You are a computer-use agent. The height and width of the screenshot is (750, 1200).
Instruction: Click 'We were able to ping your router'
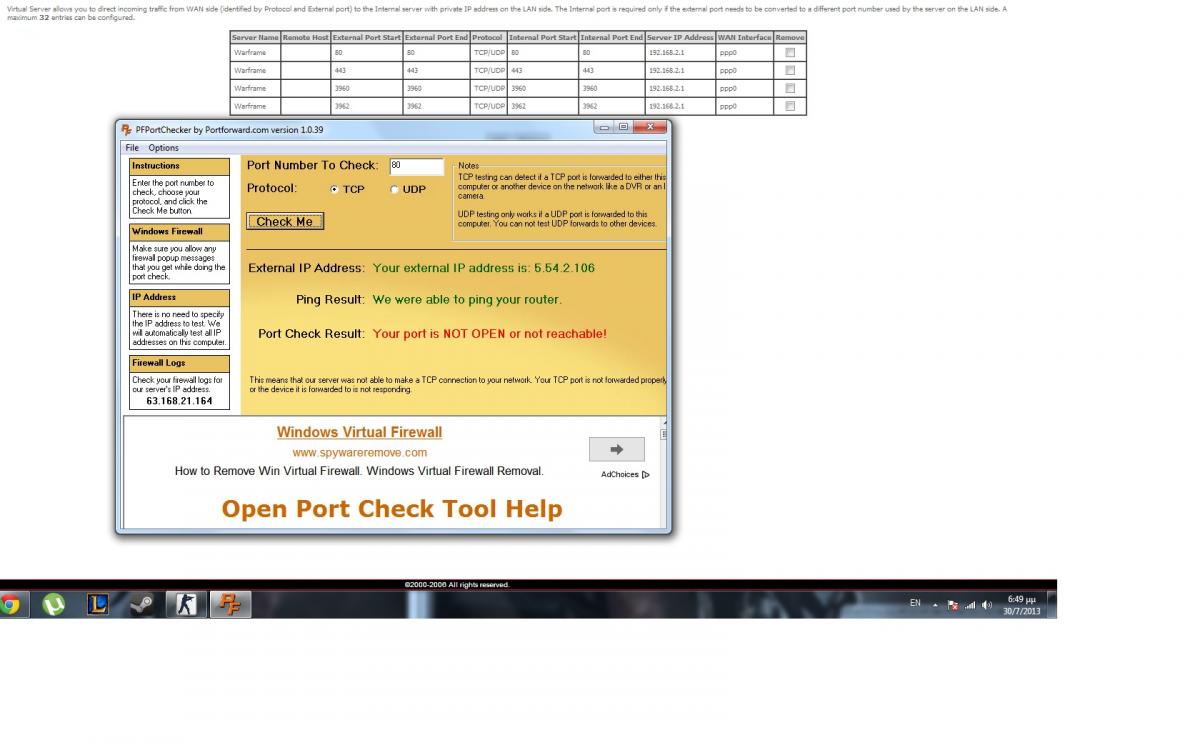point(467,299)
